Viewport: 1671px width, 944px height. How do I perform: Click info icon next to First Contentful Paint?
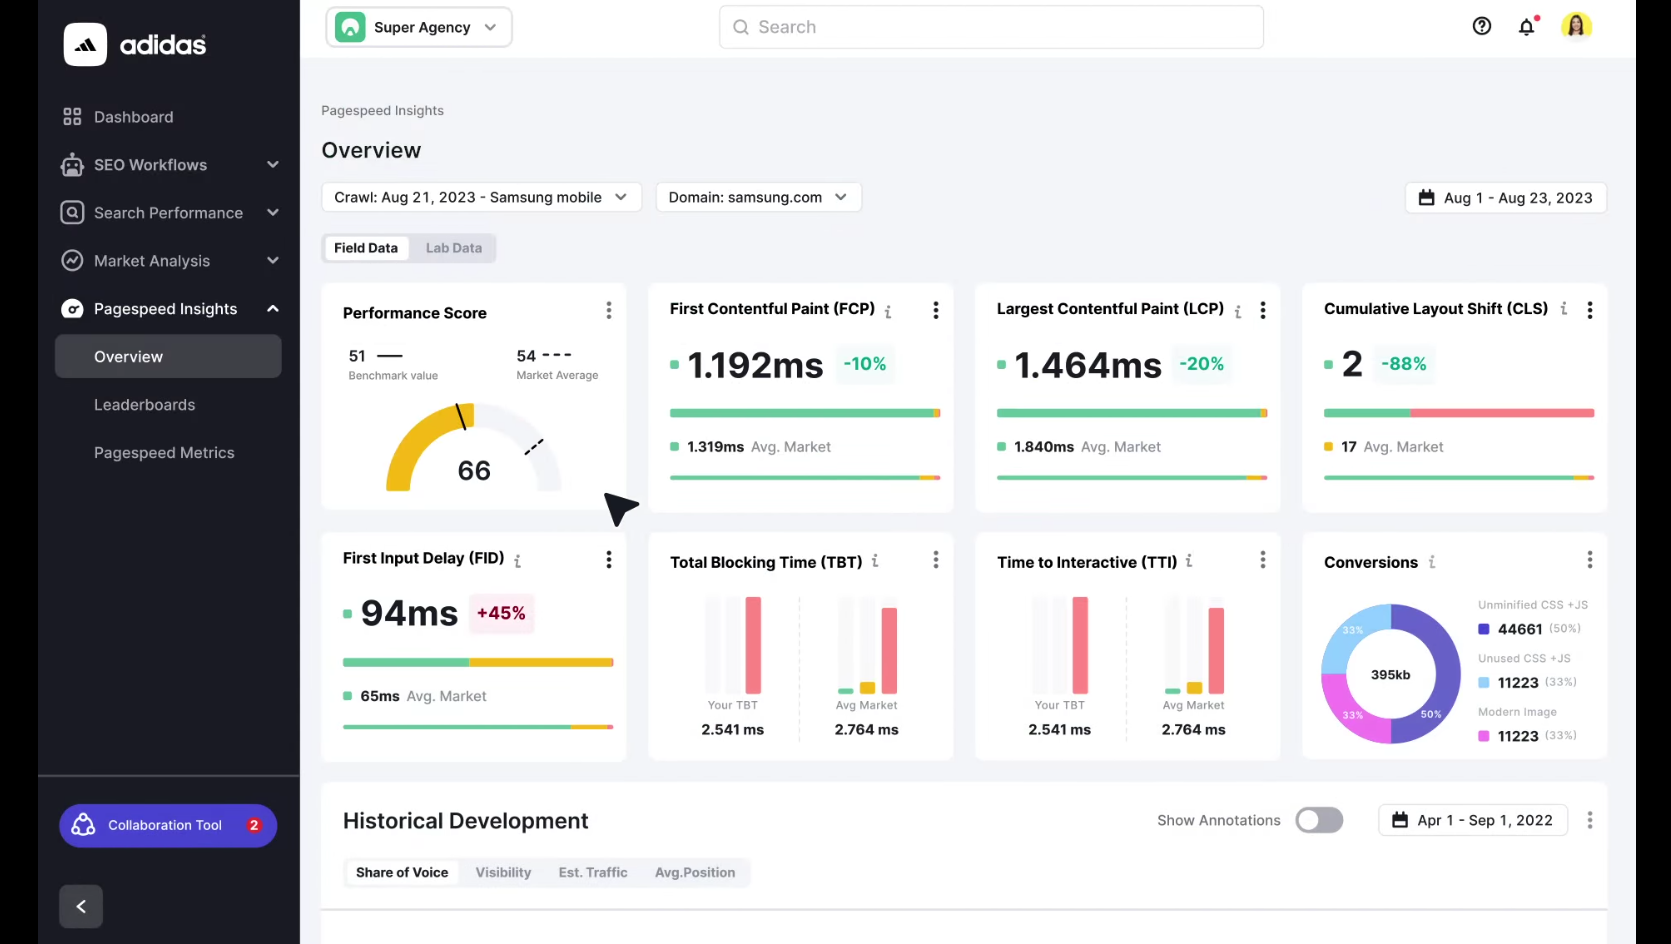(888, 311)
